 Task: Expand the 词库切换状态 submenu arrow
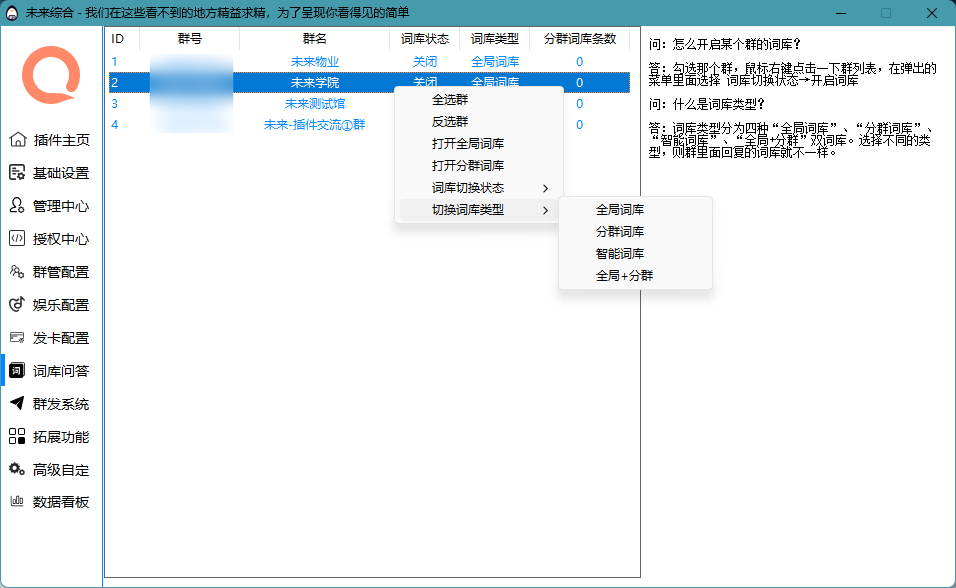[545, 188]
